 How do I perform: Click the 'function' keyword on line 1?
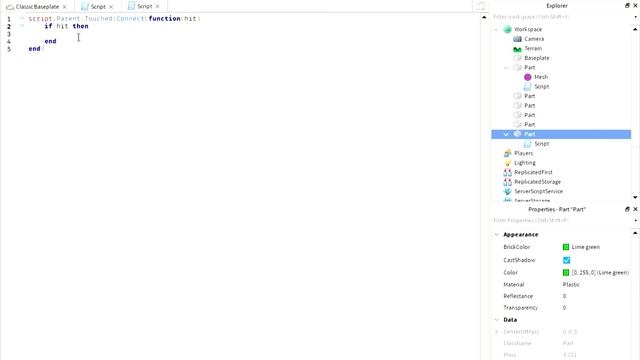pyautogui.click(x=164, y=18)
